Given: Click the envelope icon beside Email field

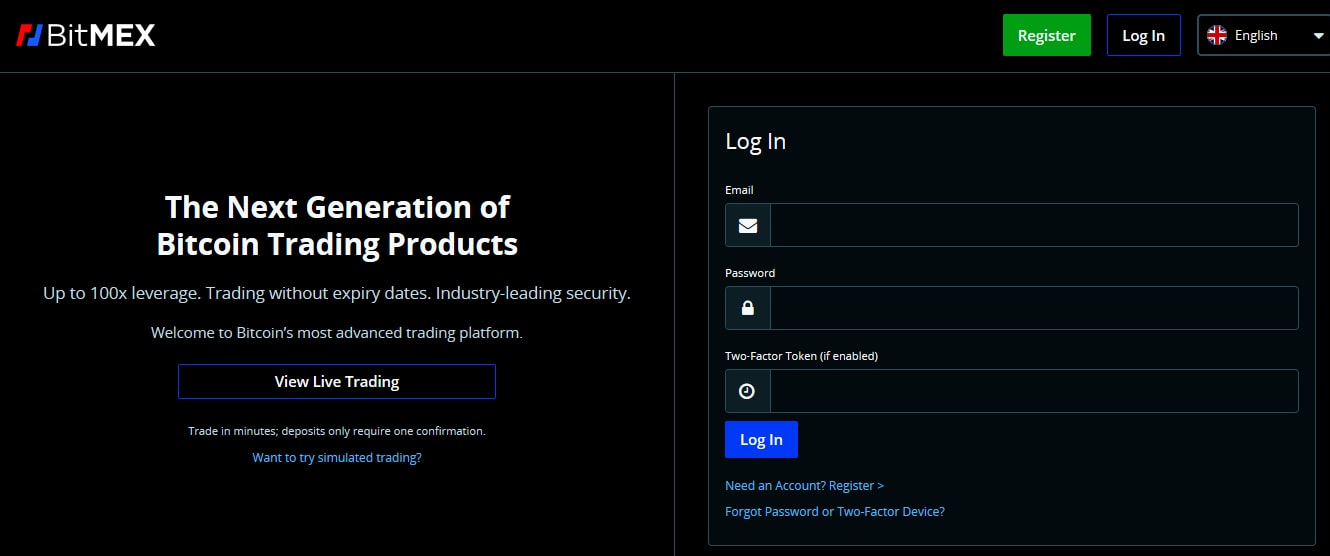Looking at the screenshot, I should 748,225.
